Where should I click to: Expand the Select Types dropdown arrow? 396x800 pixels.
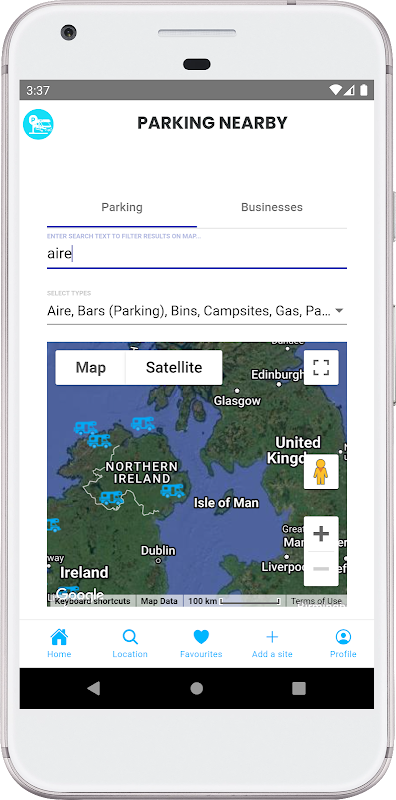[339, 311]
